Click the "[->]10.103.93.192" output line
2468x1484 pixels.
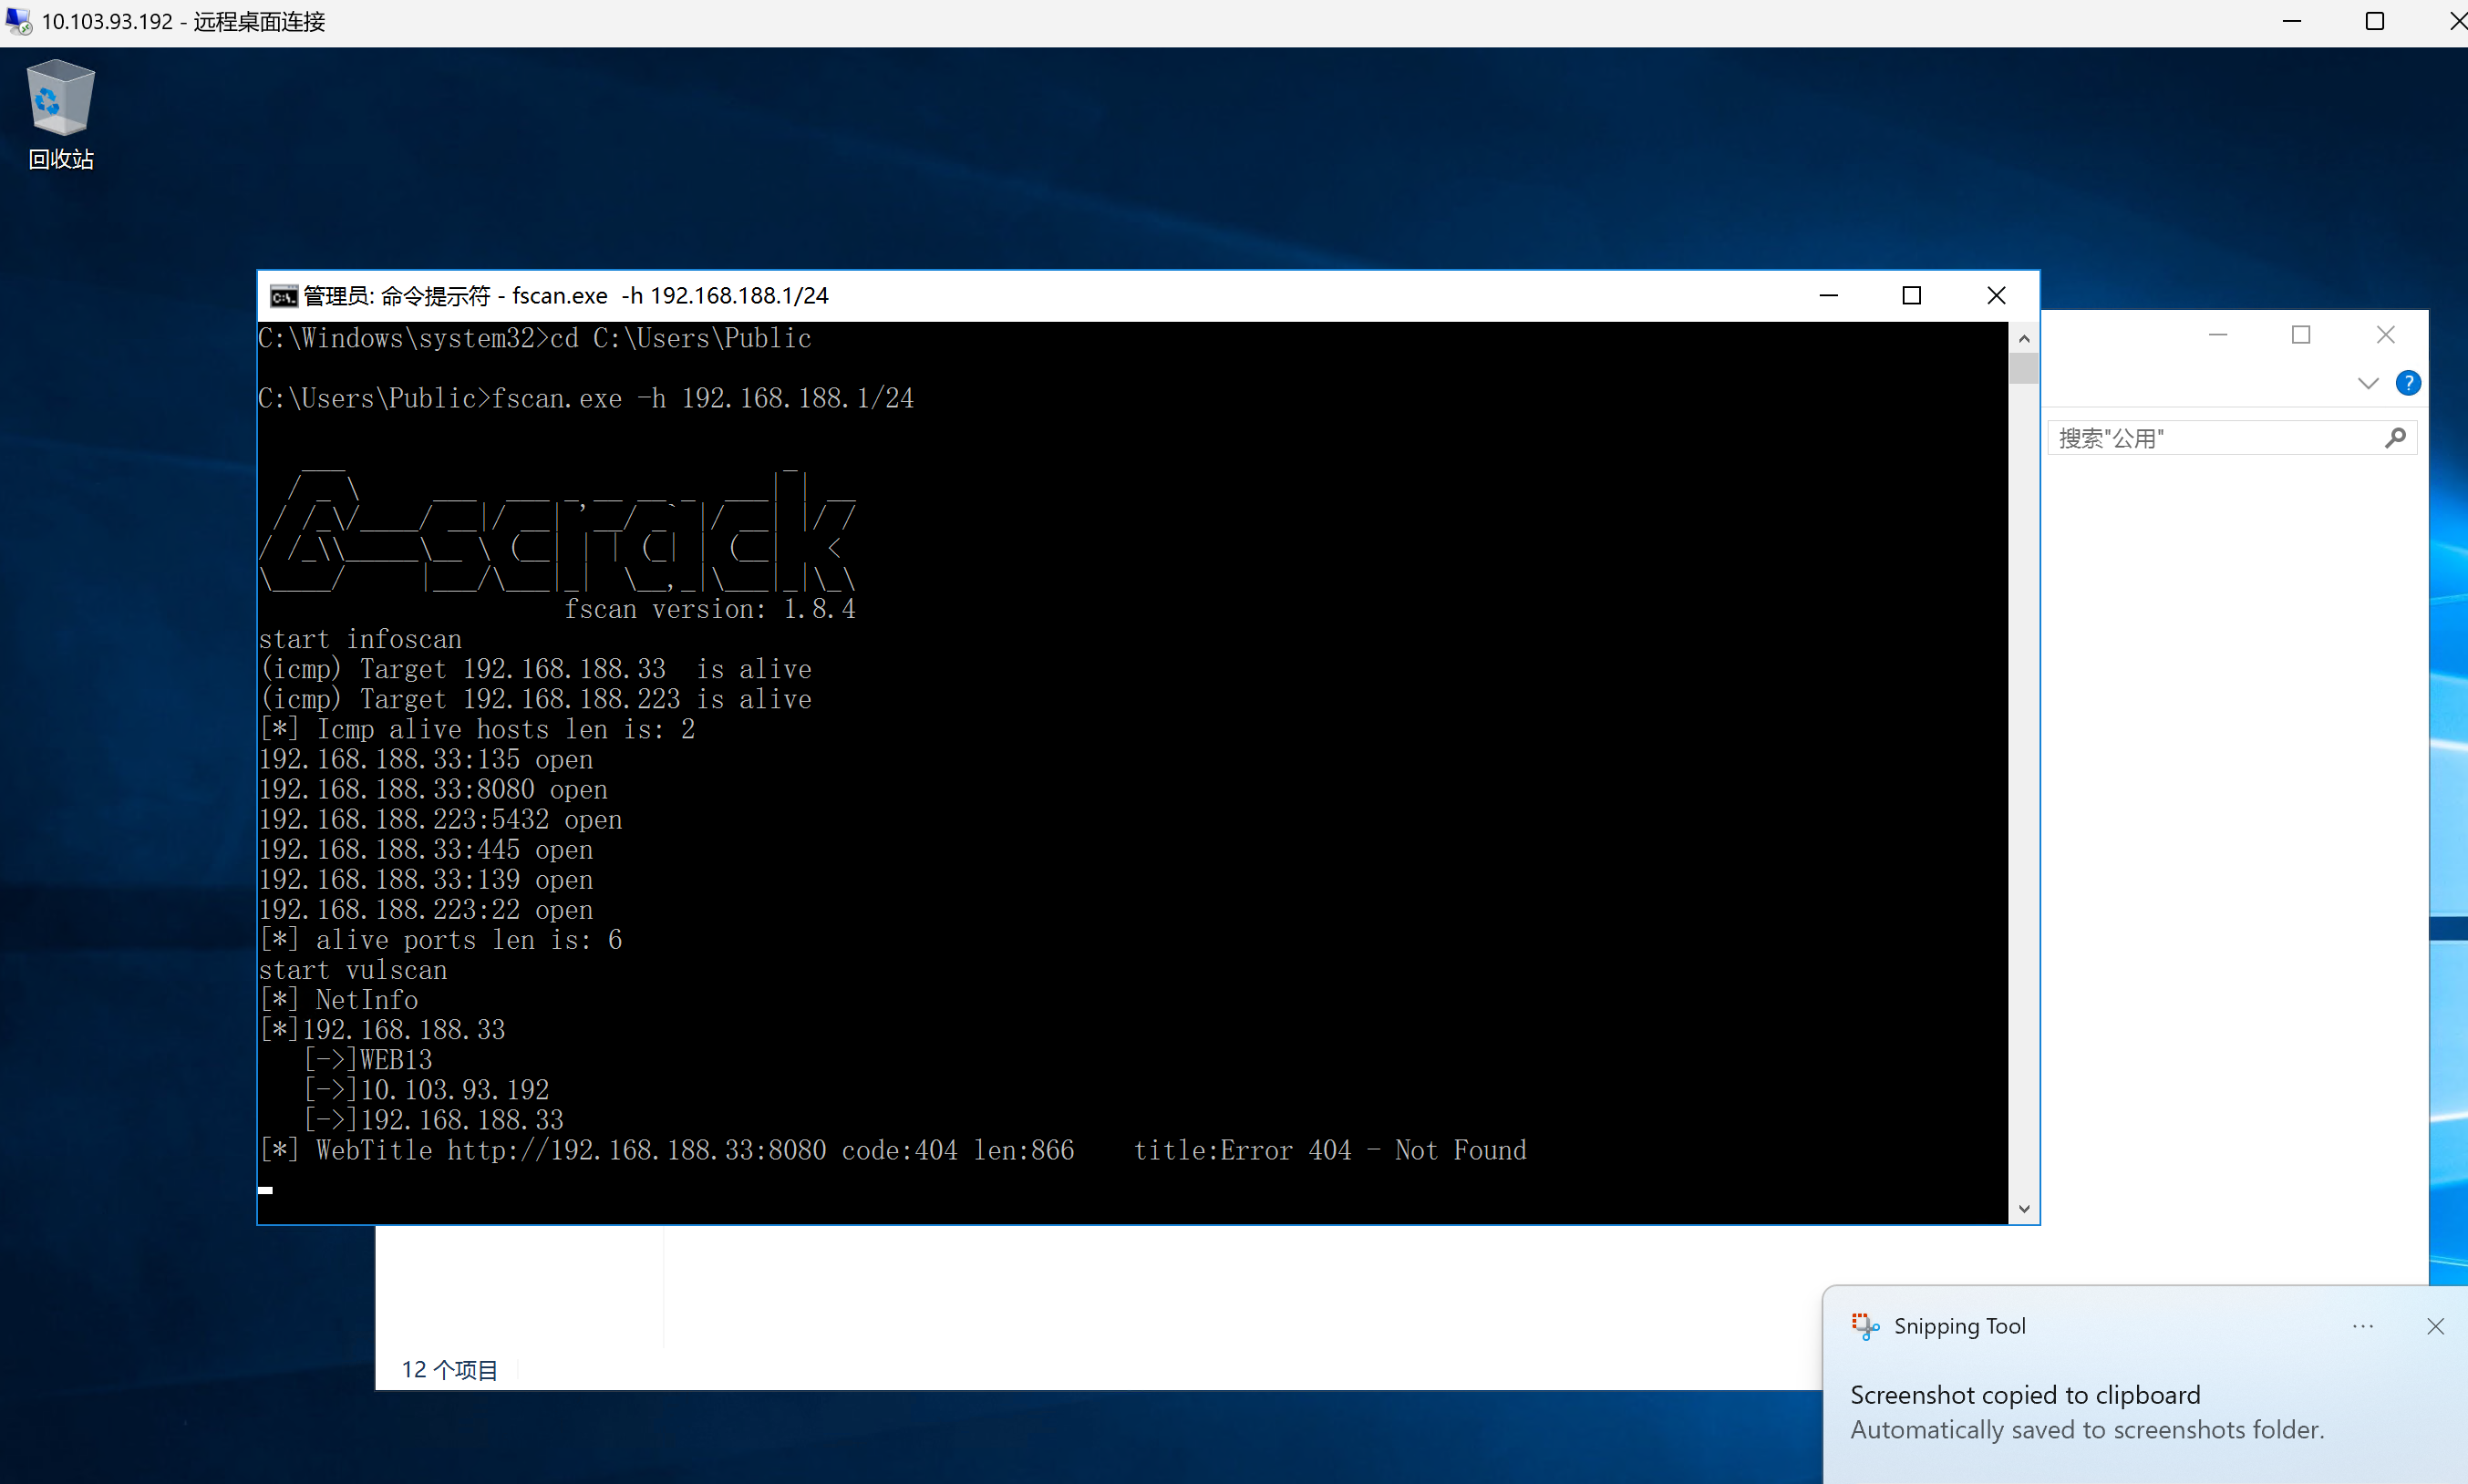(426, 1090)
